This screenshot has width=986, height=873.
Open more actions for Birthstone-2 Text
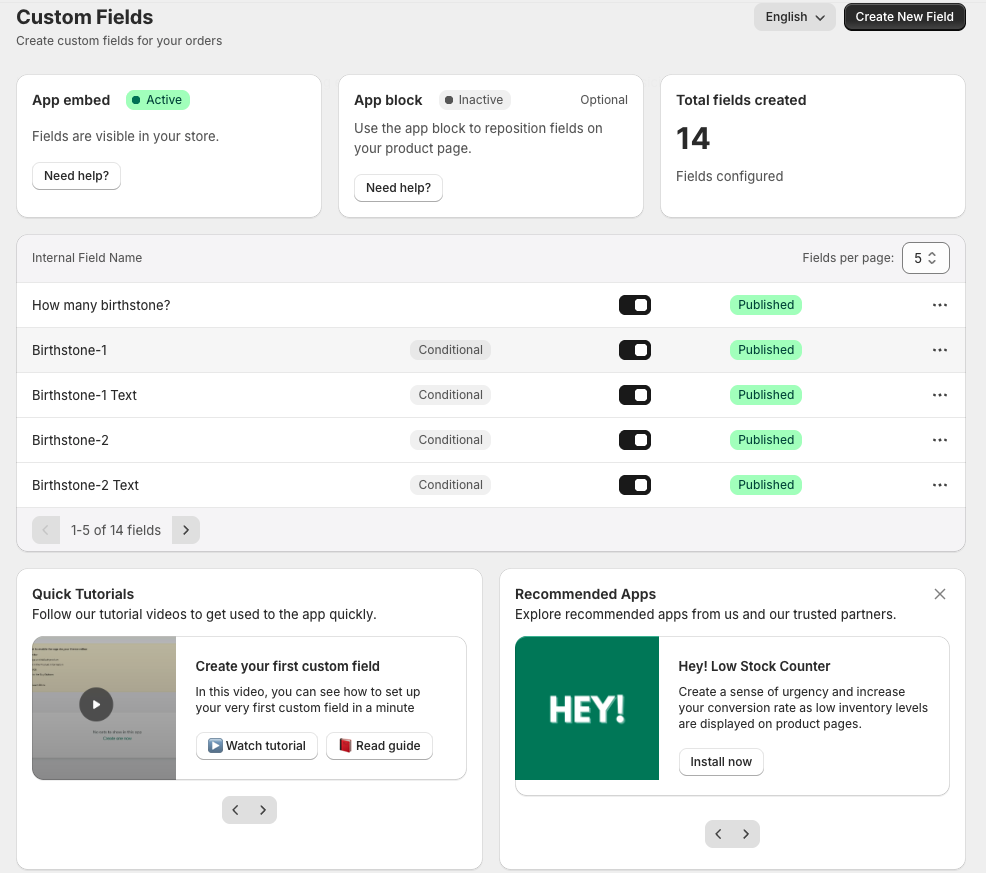point(939,485)
